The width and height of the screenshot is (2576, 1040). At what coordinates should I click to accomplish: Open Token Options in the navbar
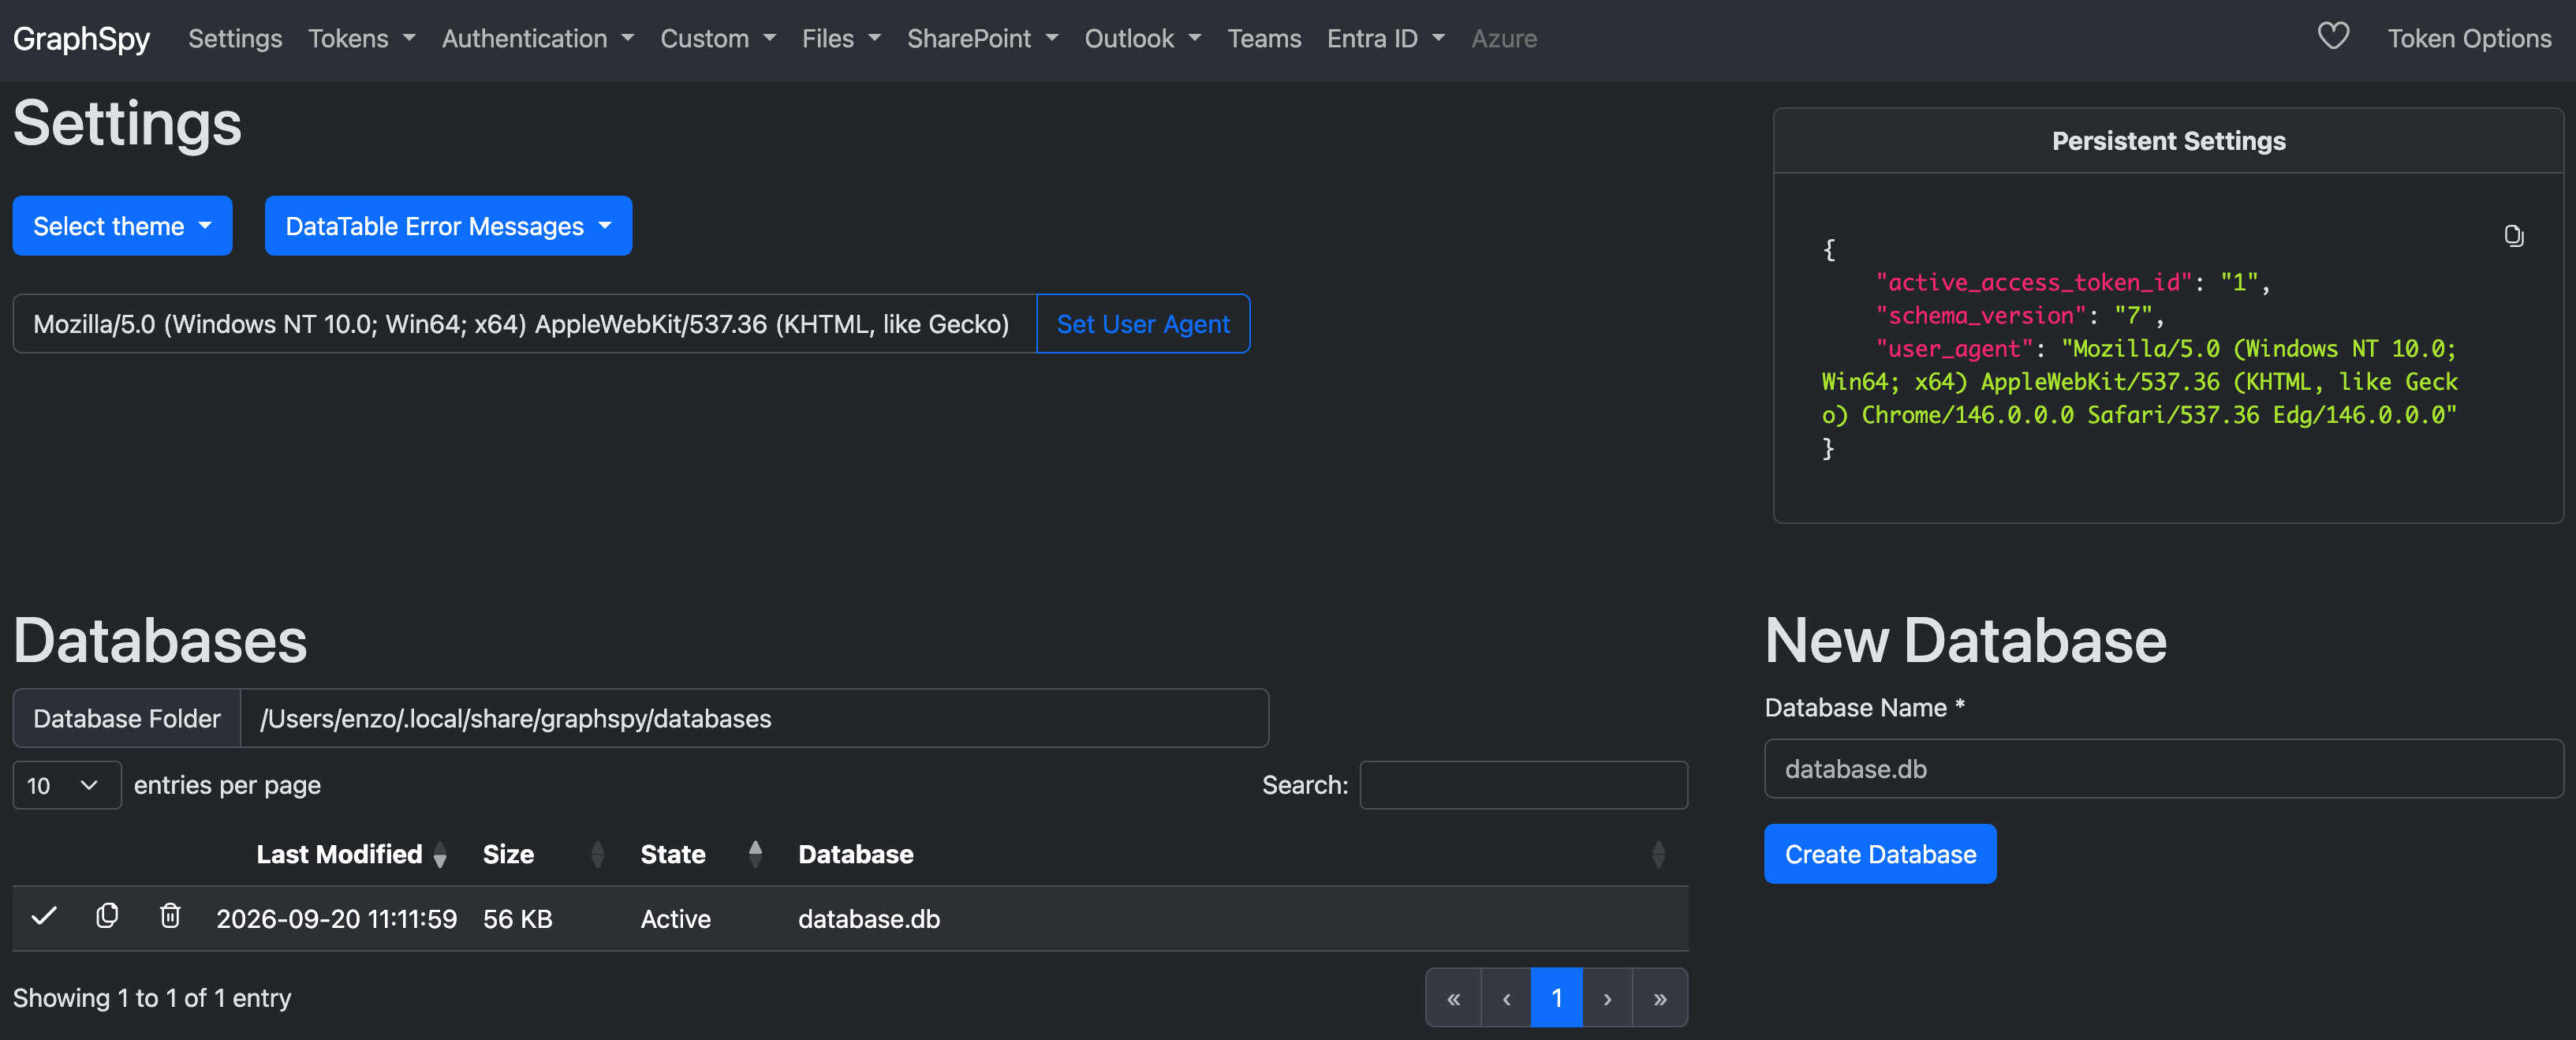2469,38
